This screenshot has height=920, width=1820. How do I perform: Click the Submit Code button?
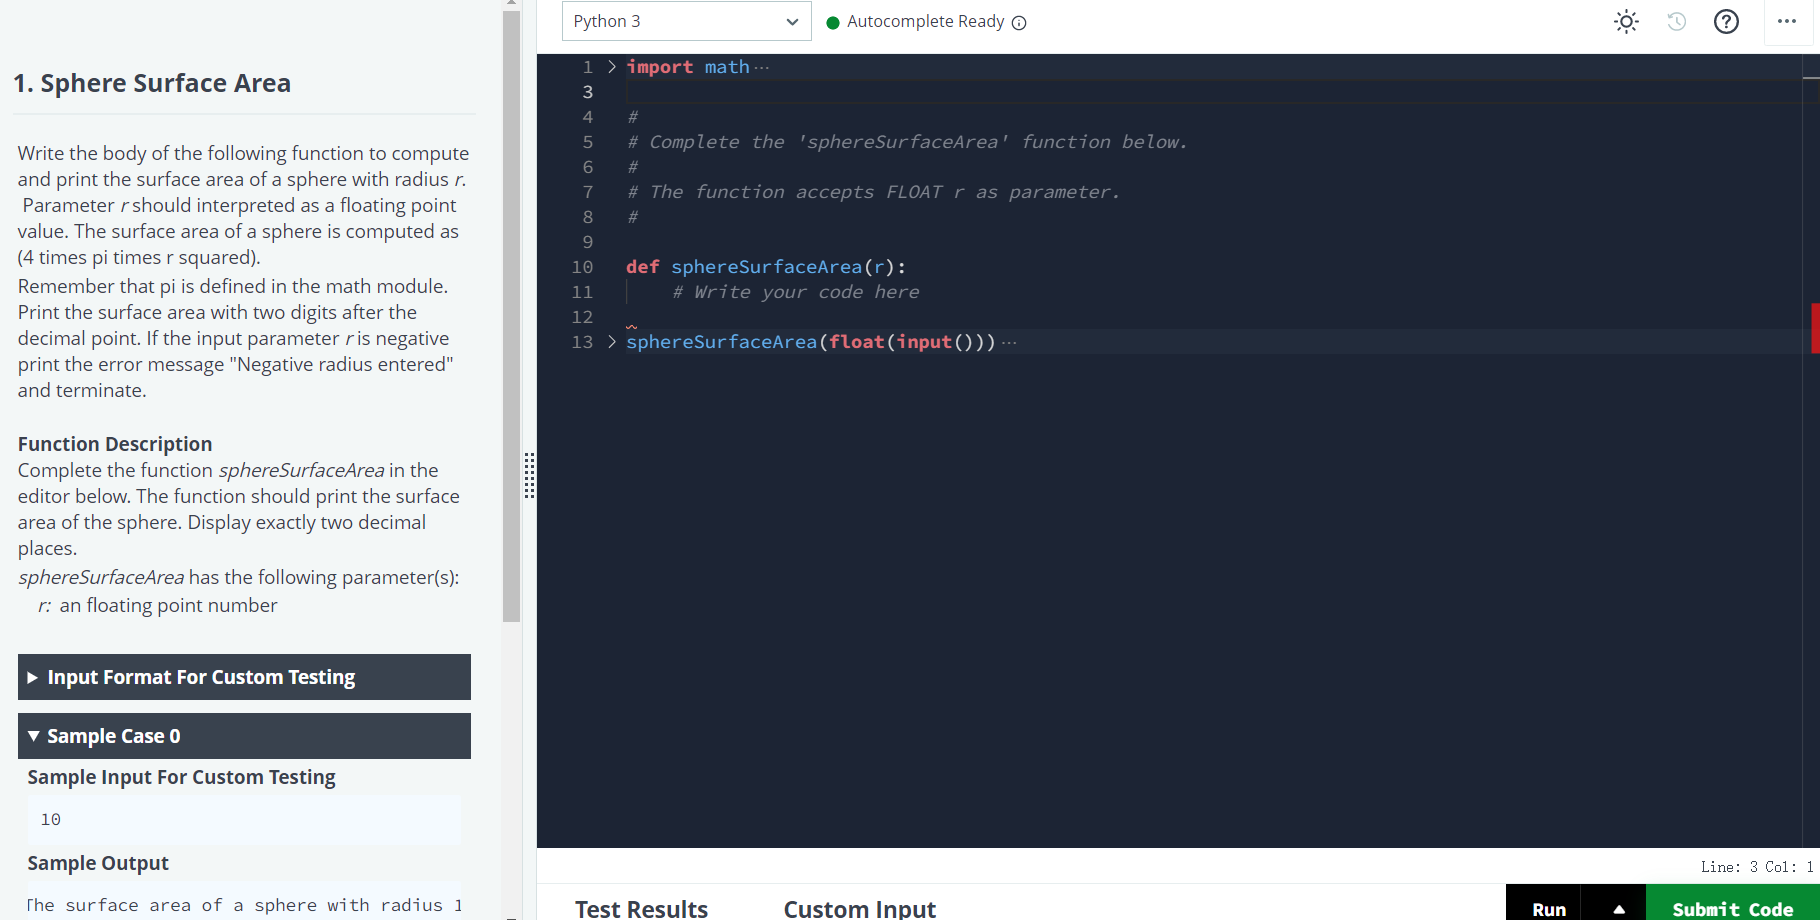1733,908
